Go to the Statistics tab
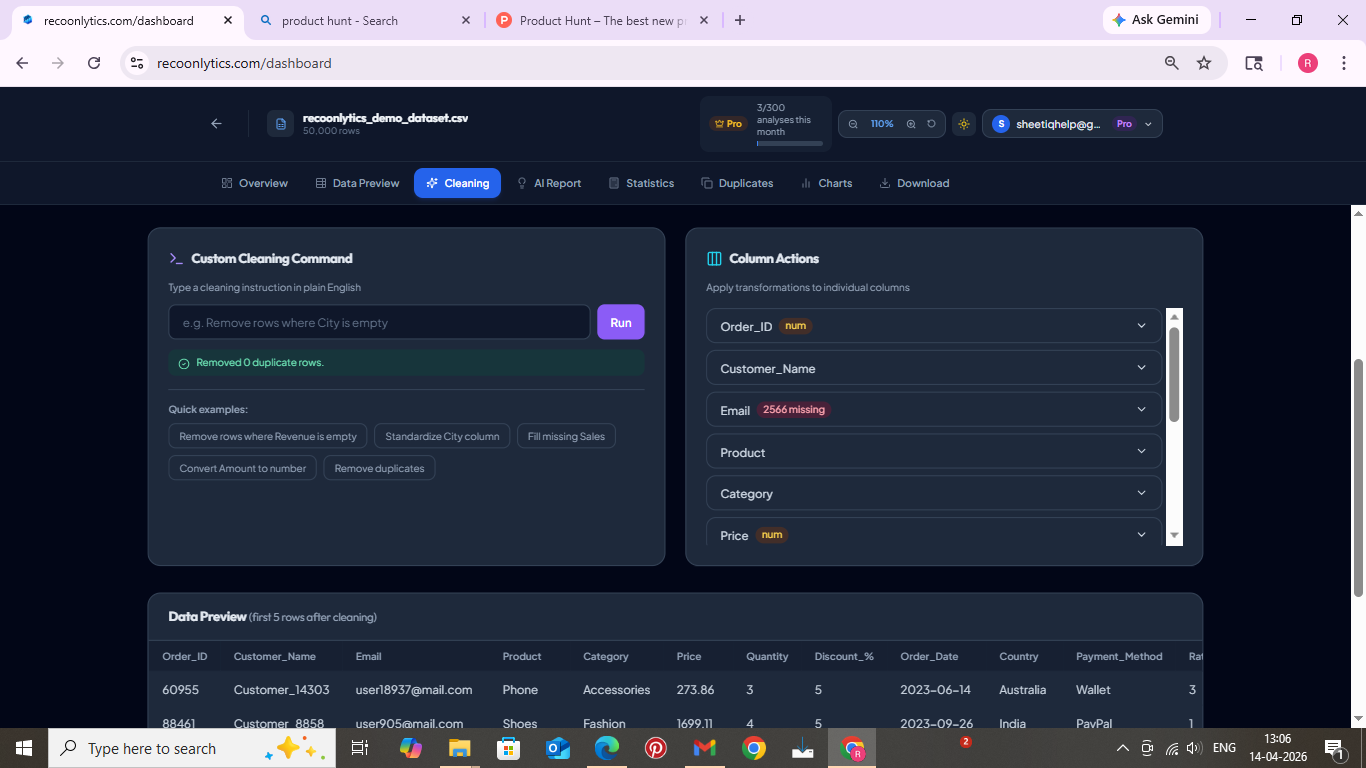Viewport: 1366px width, 768px height. (x=641, y=183)
